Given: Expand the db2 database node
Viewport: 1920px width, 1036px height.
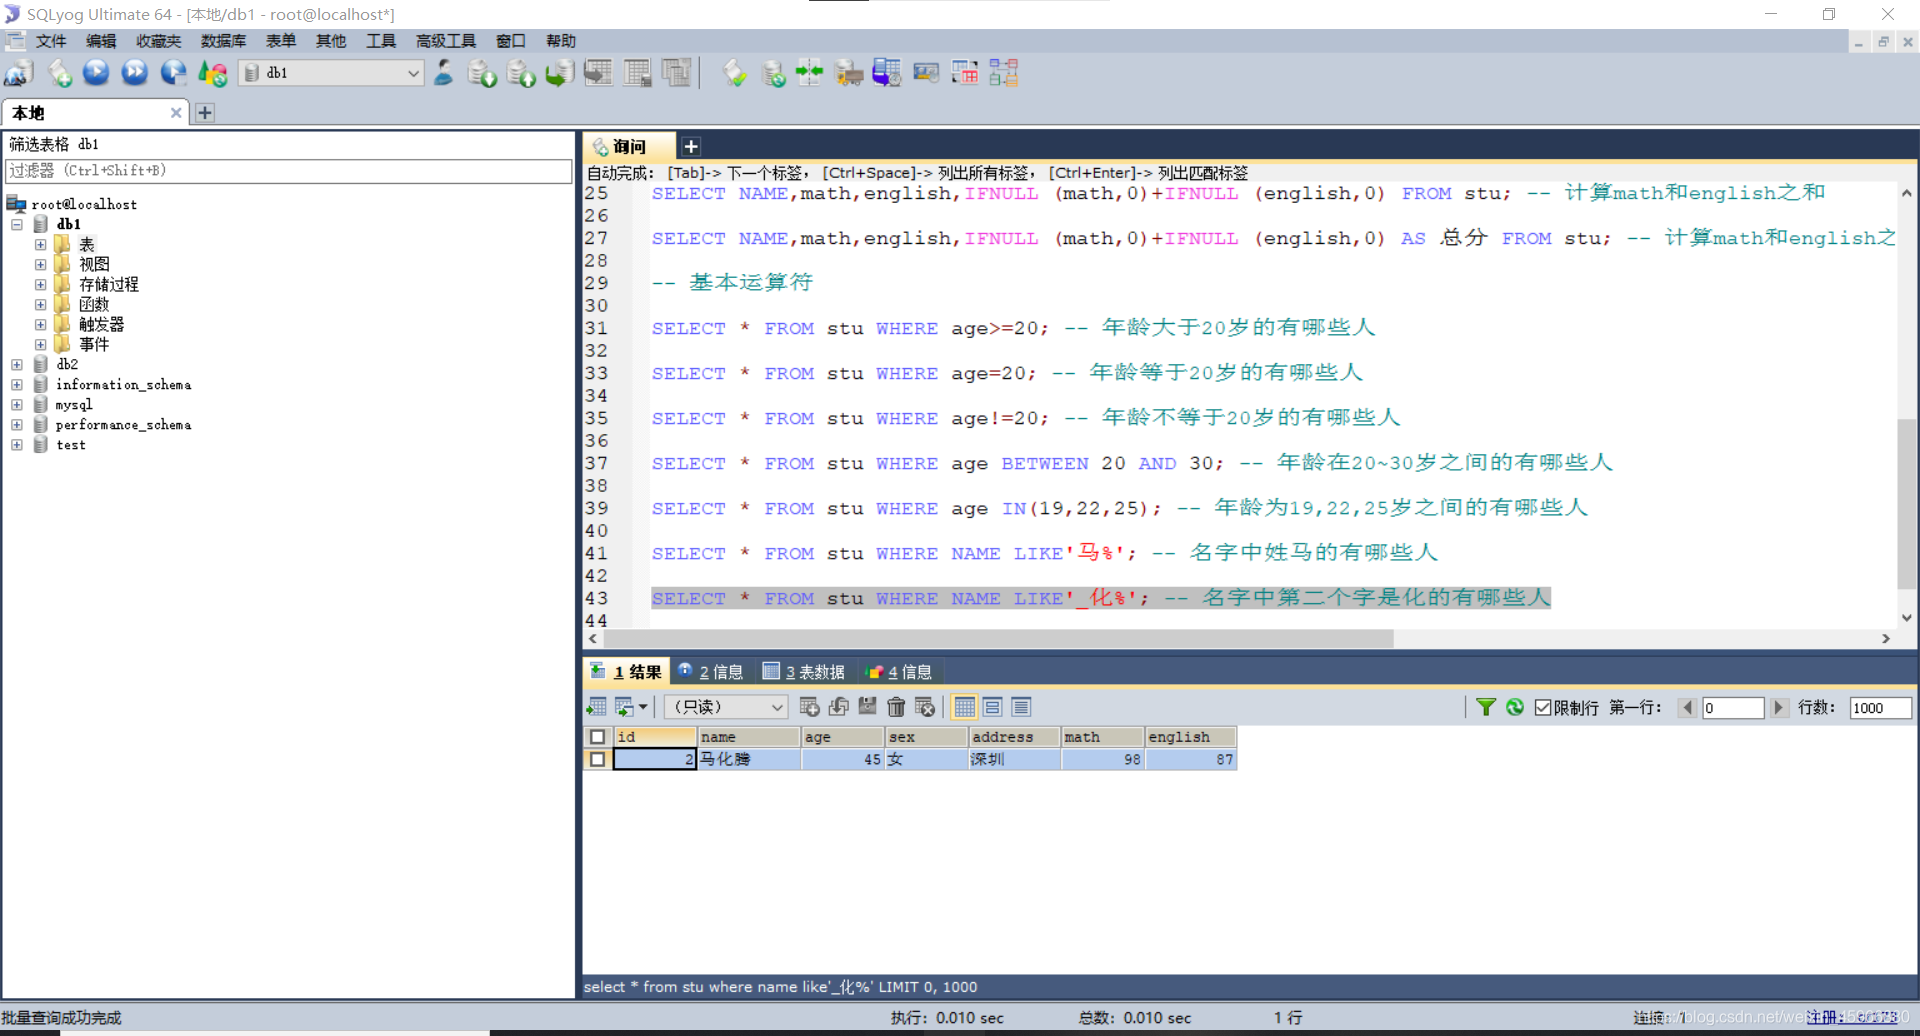Looking at the screenshot, I should [17, 365].
